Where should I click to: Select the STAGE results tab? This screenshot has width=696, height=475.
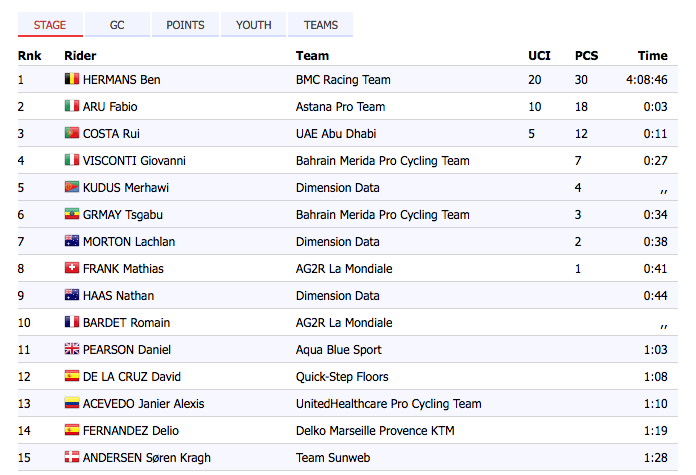coord(50,25)
